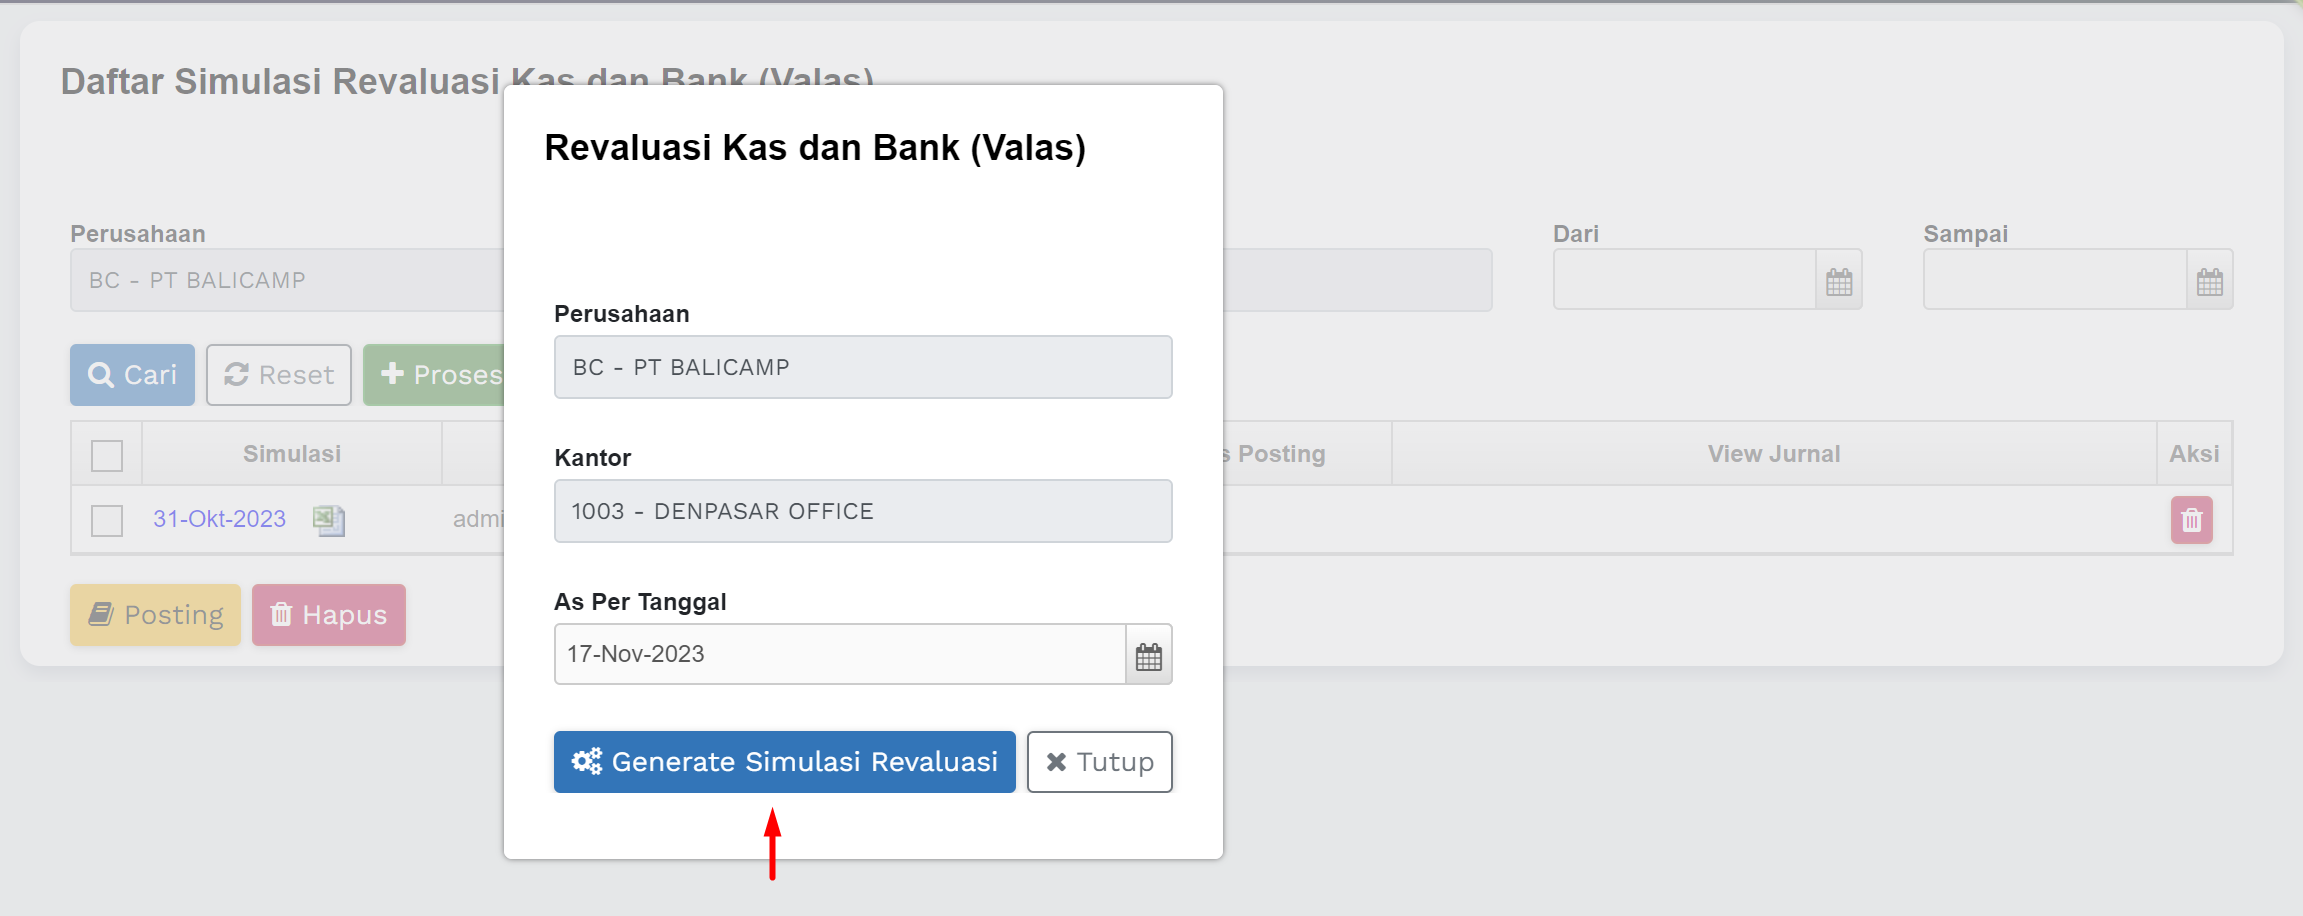Viewport: 2303px width, 916px height.
Task: Open the Perusahaan dropdown in the dialog
Action: pyautogui.click(x=862, y=367)
